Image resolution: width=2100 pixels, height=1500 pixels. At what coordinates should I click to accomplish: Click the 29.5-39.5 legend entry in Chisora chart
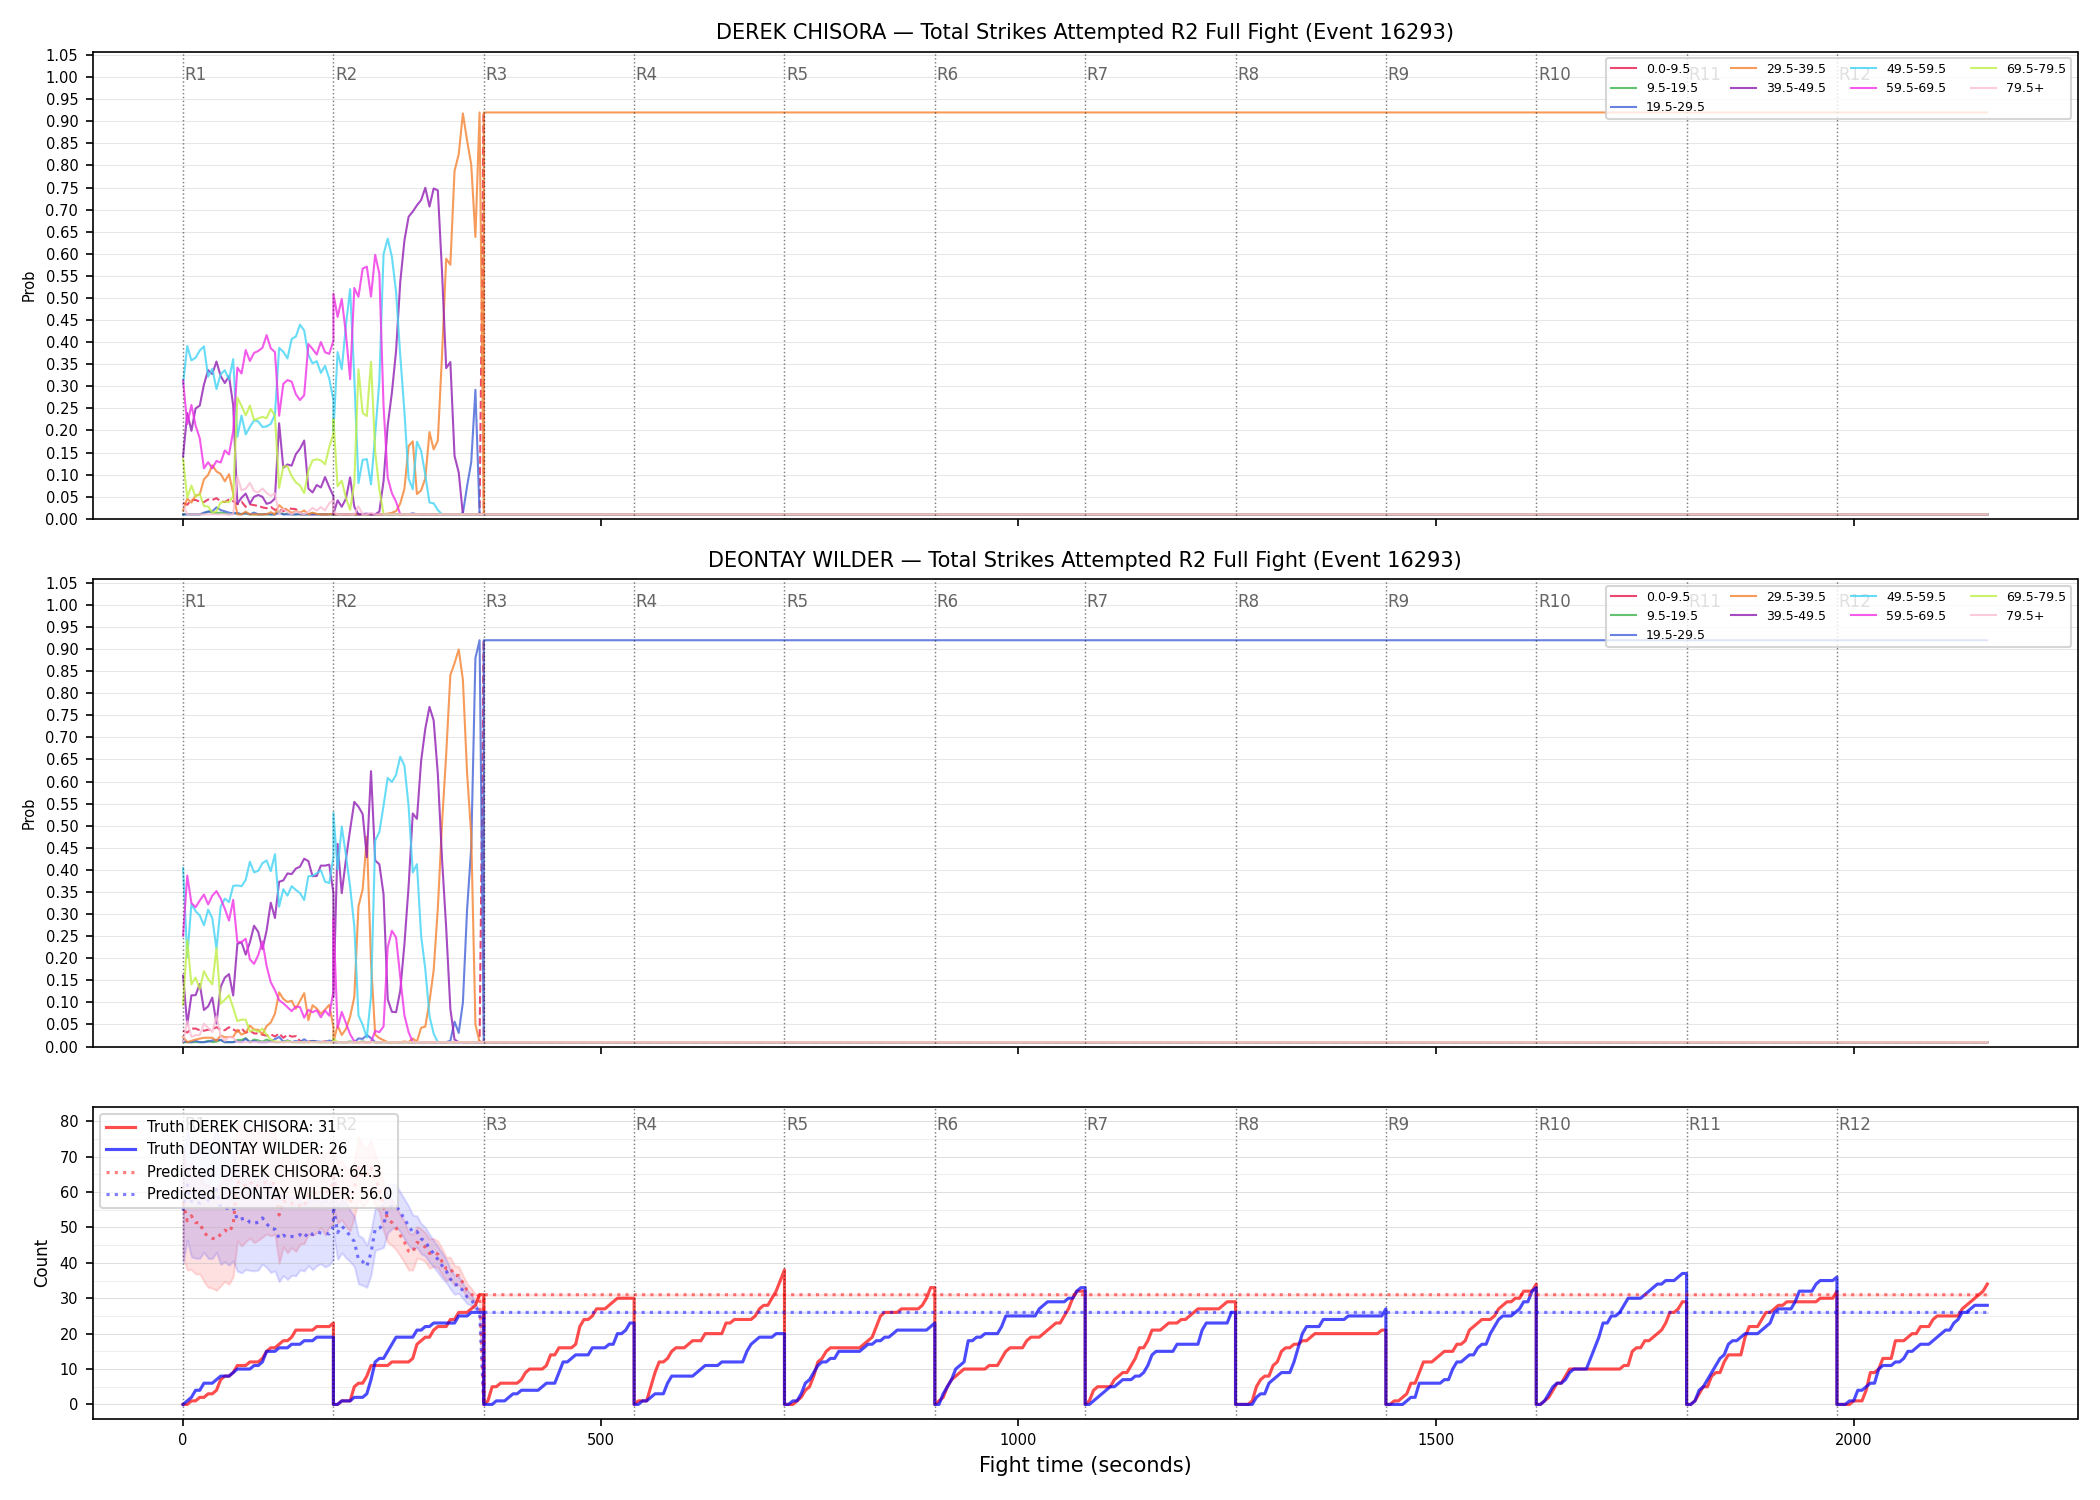pyautogui.click(x=1778, y=69)
